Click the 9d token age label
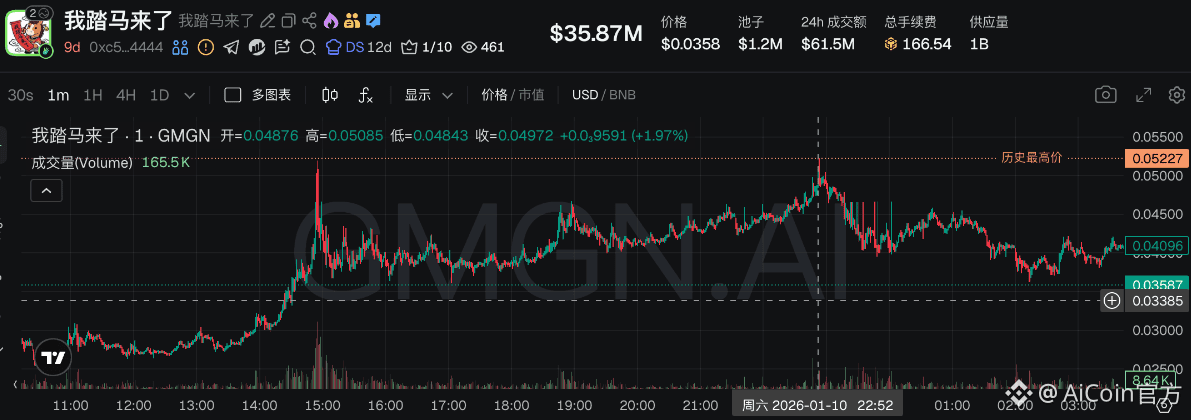Viewport: 1191px width, 420px height. pyautogui.click(x=72, y=47)
